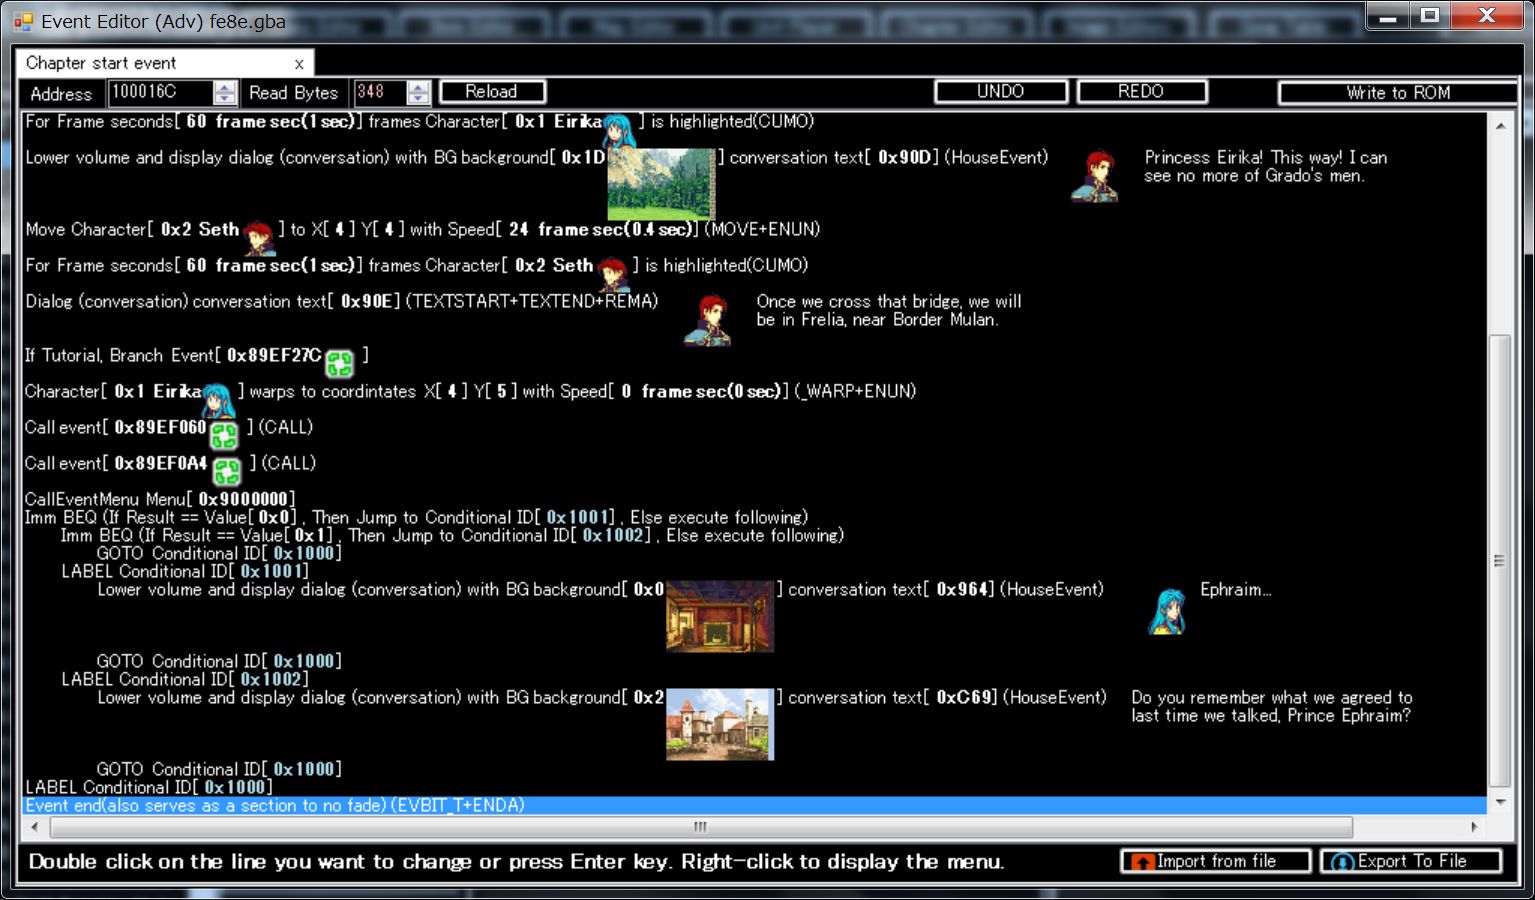This screenshot has width=1535, height=900.
Task: Click green event icon for 0x89EF27C
Action: point(340,363)
